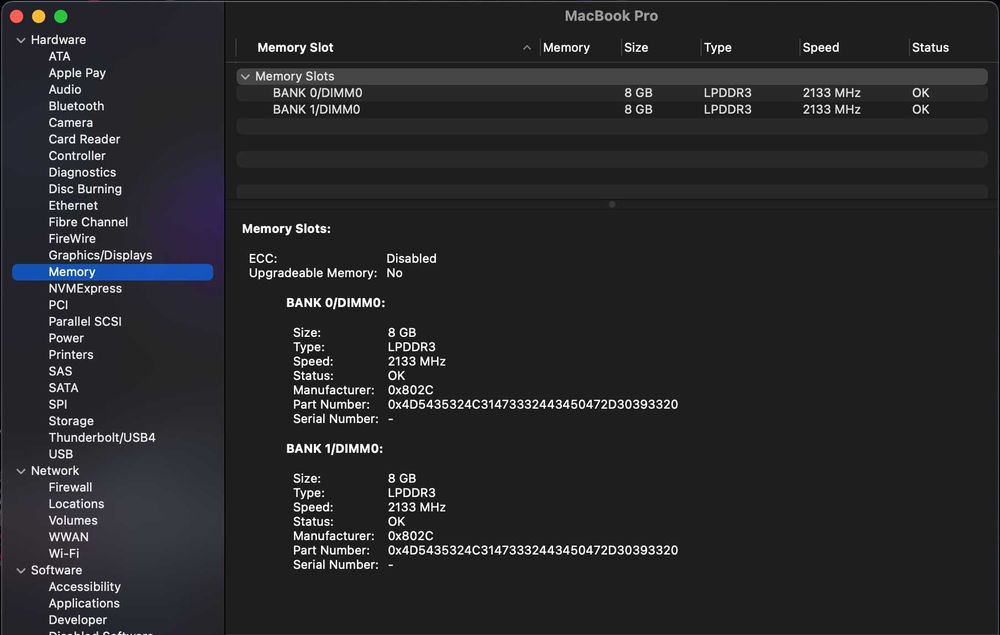This screenshot has height=635, width=1000.
Task: Collapse the Network section chevron
Action: (x=21, y=471)
